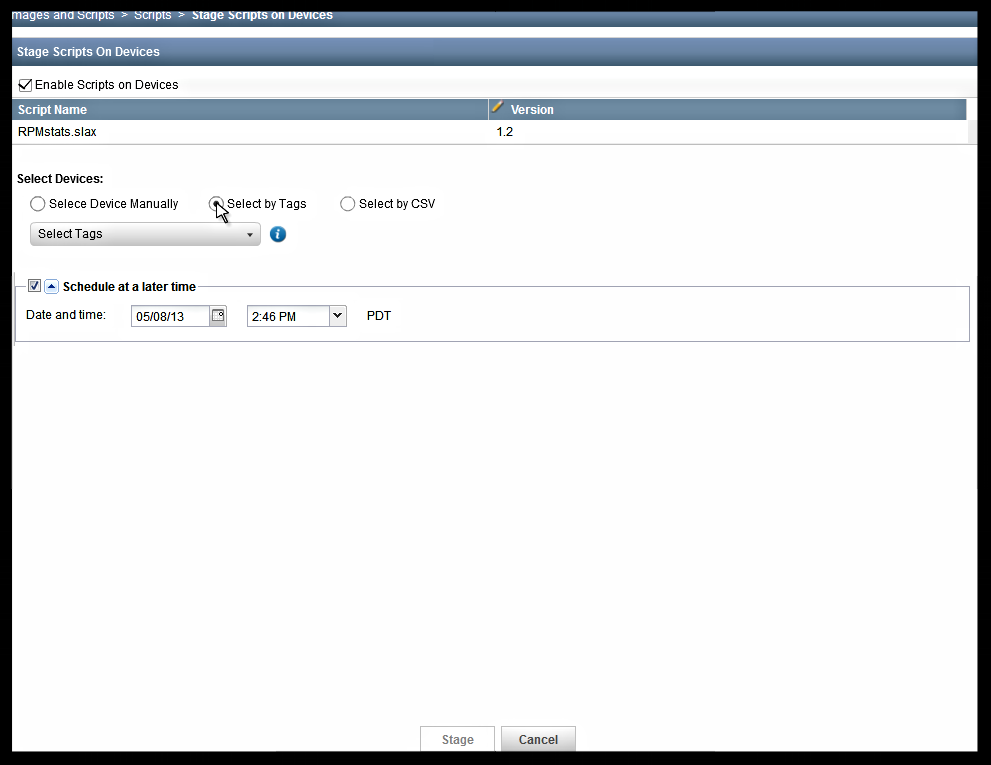Toggle Enable Scripts on Devices checkbox

click(25, 85)
